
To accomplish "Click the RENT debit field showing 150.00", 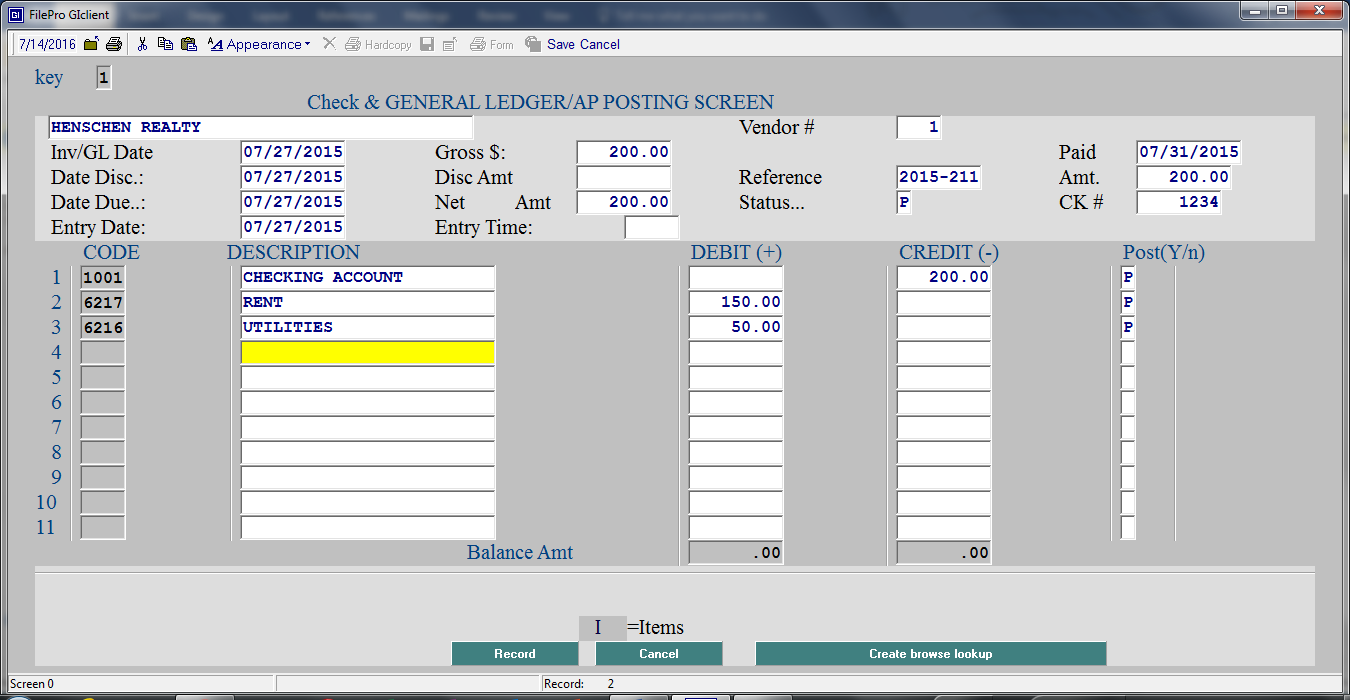I will coord(735,303).
